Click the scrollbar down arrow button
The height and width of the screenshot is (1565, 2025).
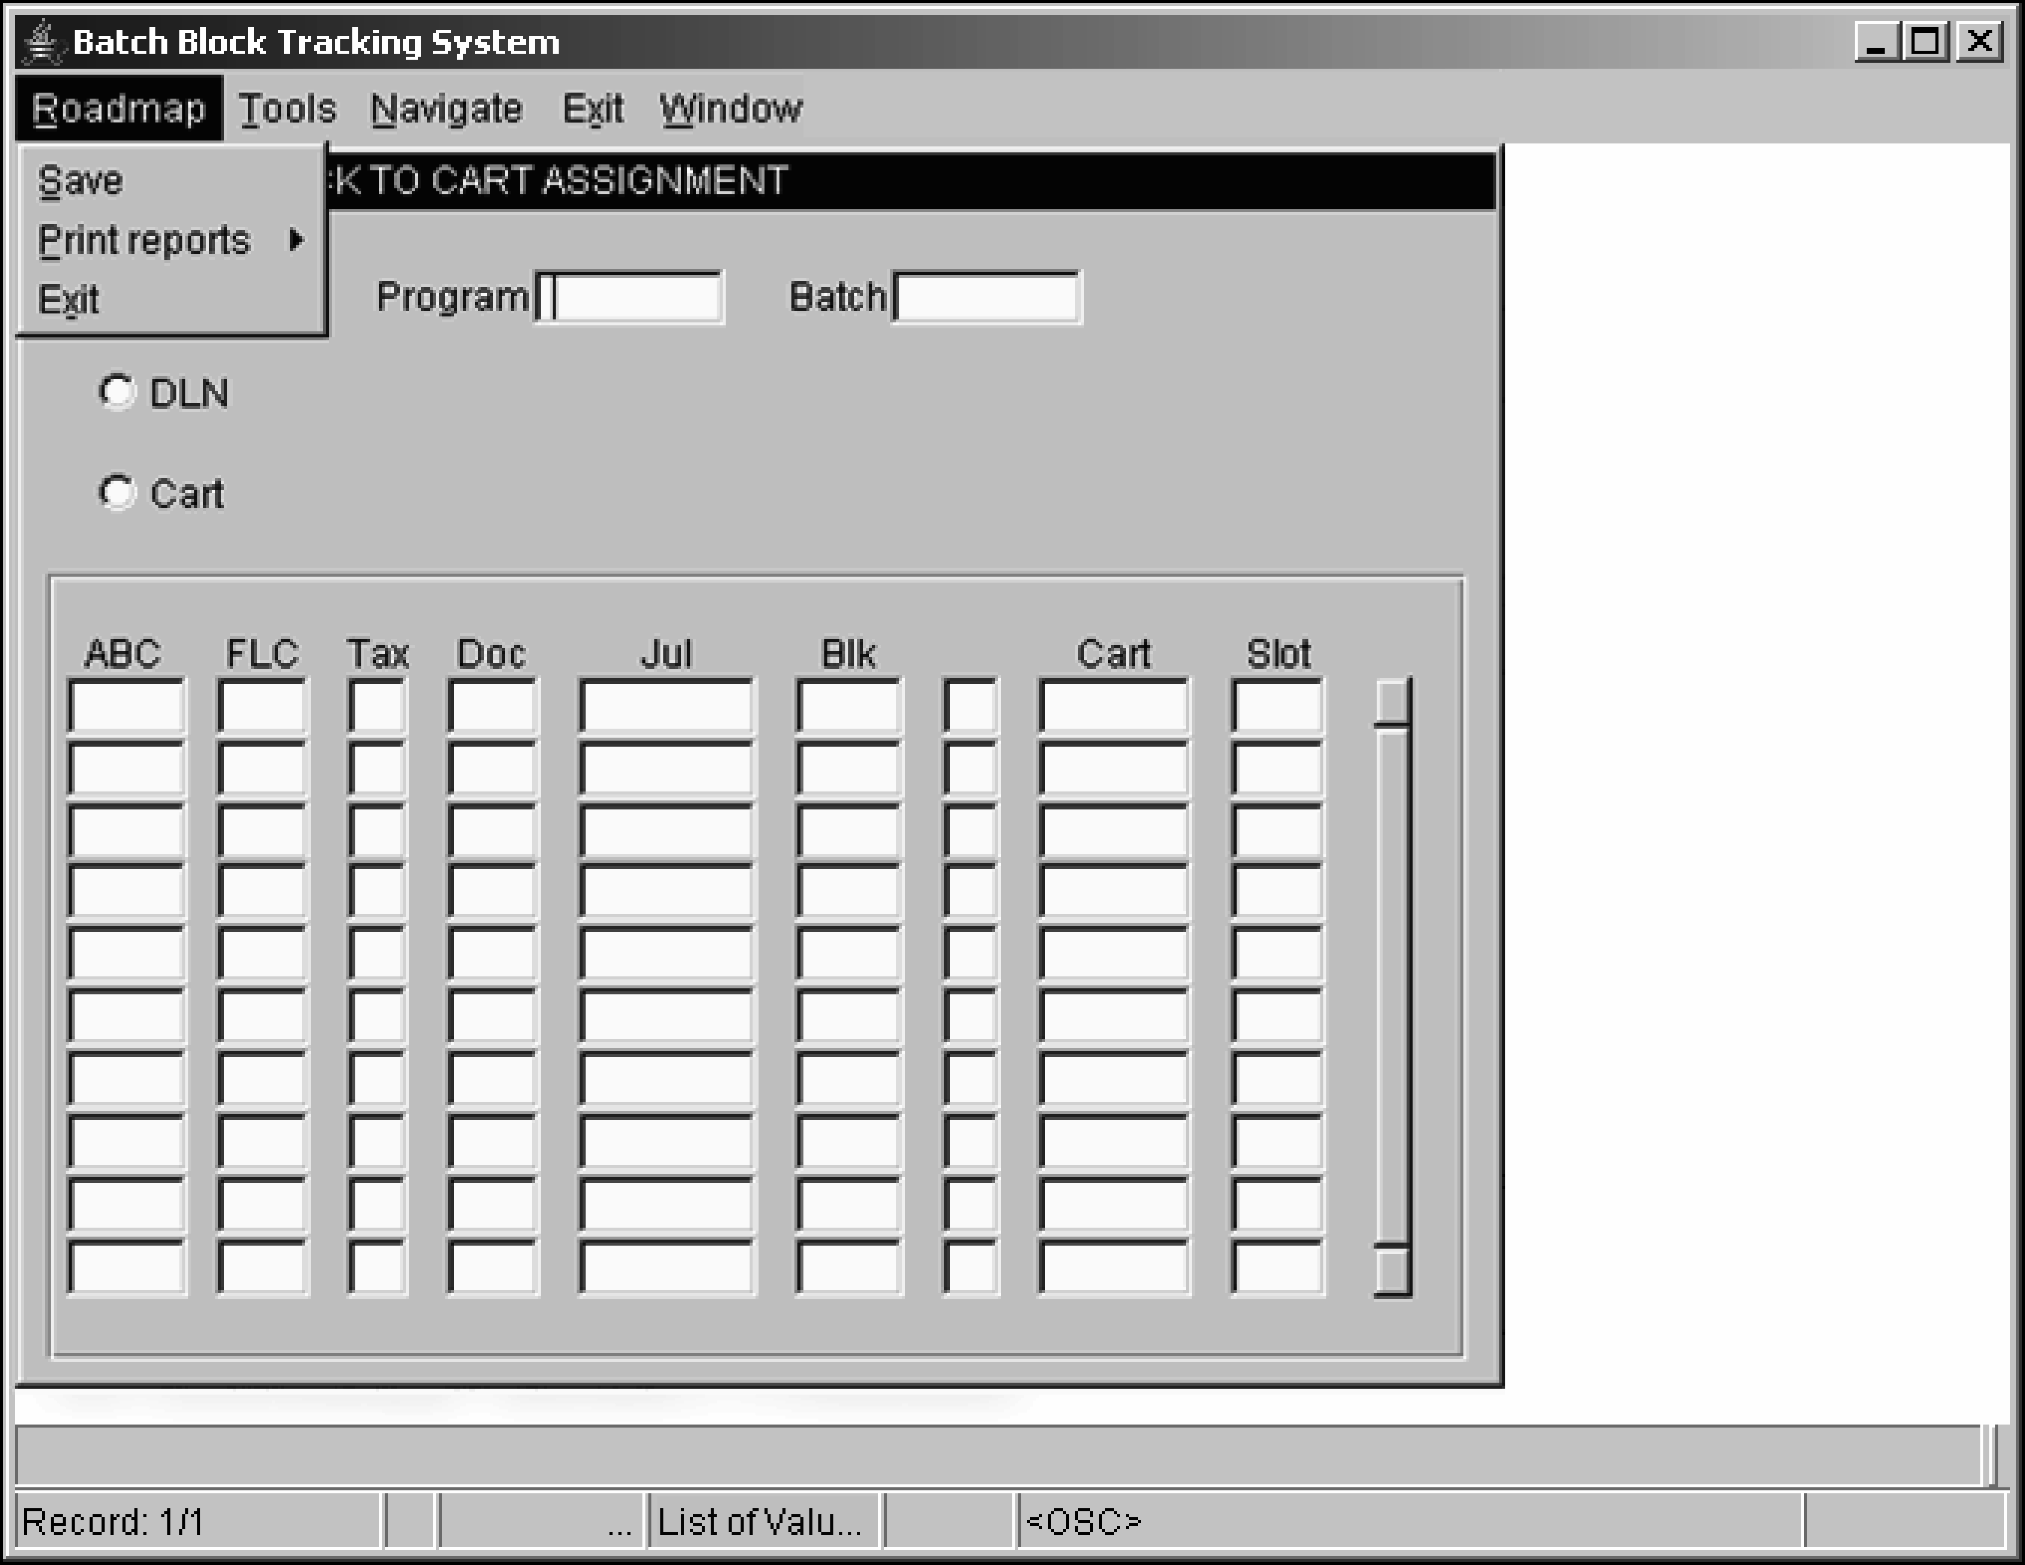1392,1270
